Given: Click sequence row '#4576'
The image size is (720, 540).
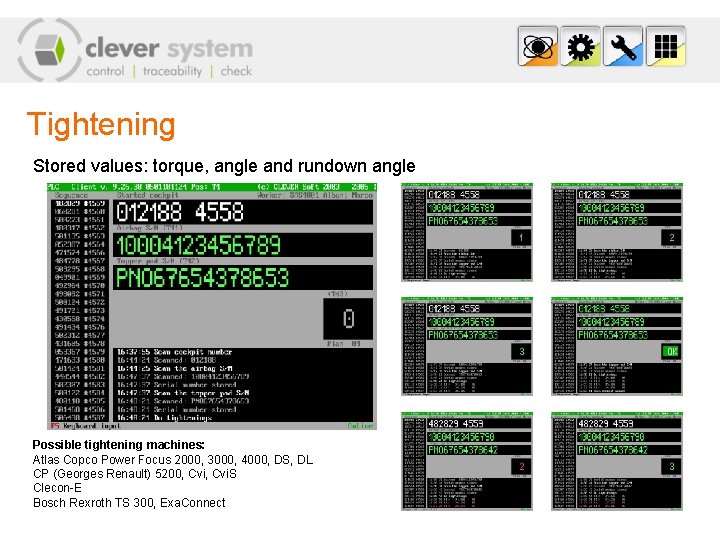Looking at the screenshot, I should (x=80, y=327).
